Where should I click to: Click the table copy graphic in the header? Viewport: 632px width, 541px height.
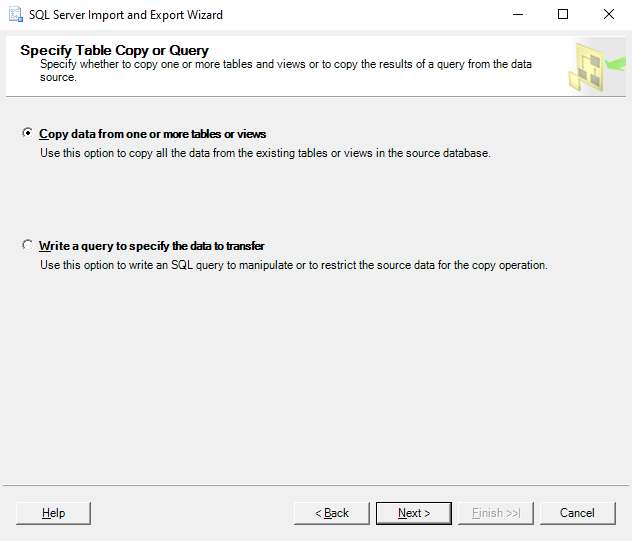(x=595, y=67)
